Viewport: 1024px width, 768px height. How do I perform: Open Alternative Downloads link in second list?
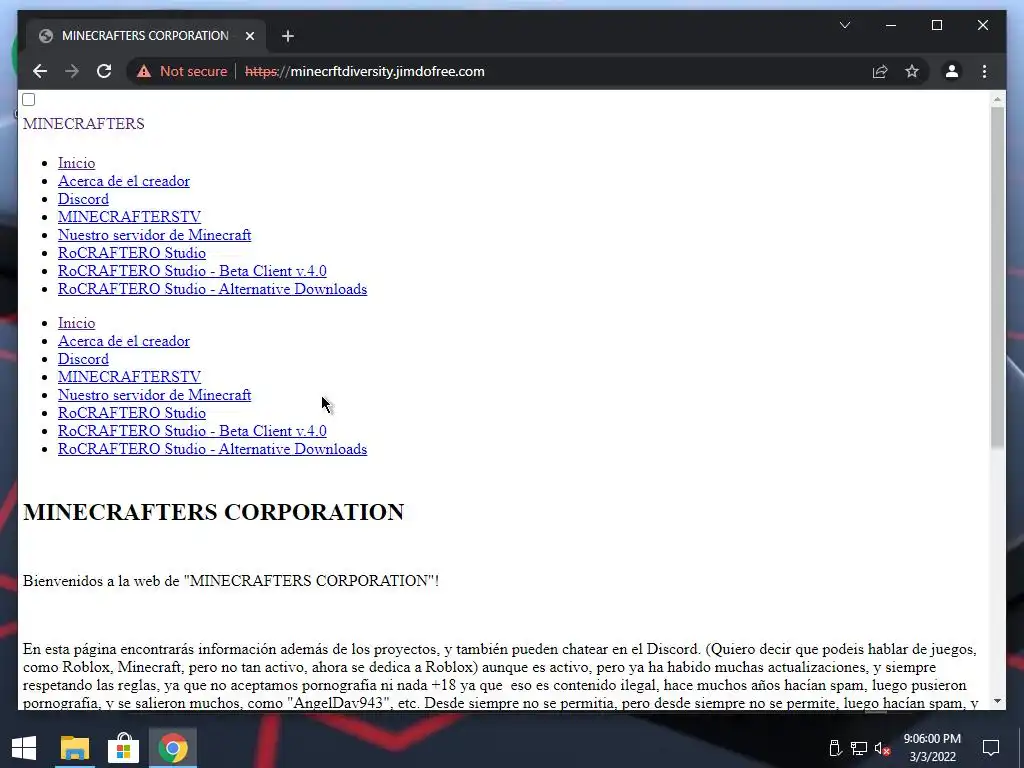212,449
